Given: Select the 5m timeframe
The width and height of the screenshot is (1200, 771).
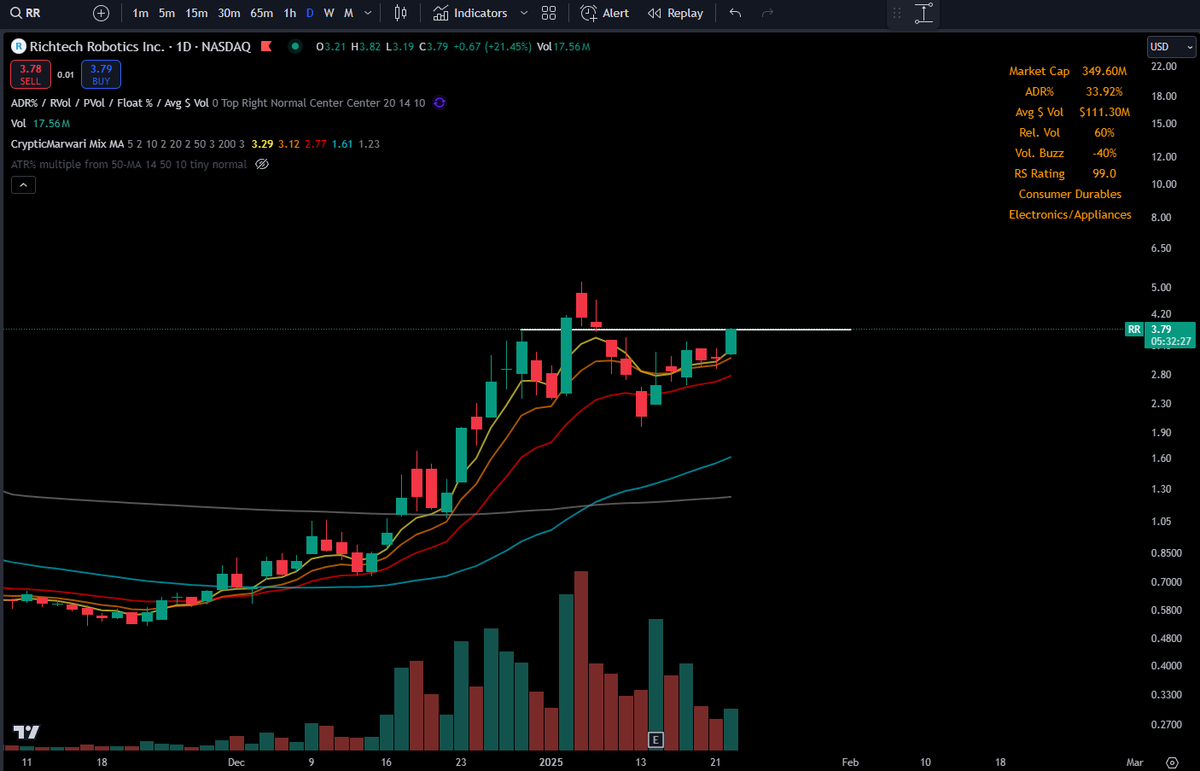Looking at the screenshot, I should (x=167, y=13).
